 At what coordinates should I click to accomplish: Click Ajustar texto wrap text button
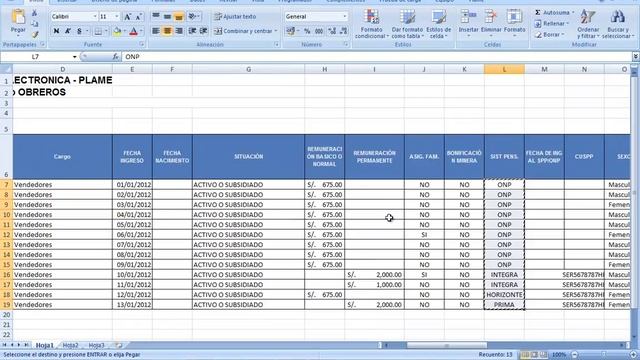tap(235, 17)
